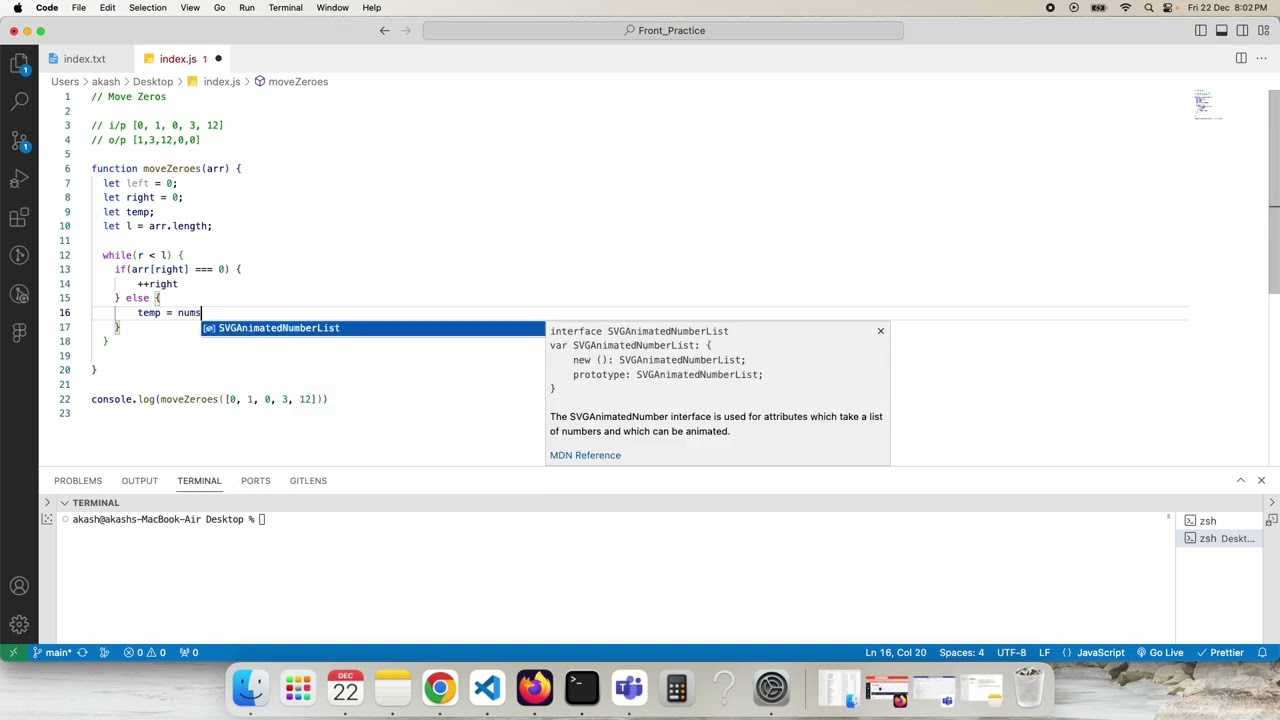Click the Ln 16, Col 20 indicator
This screenshot has height=720, width=1280.
[894, 653]
